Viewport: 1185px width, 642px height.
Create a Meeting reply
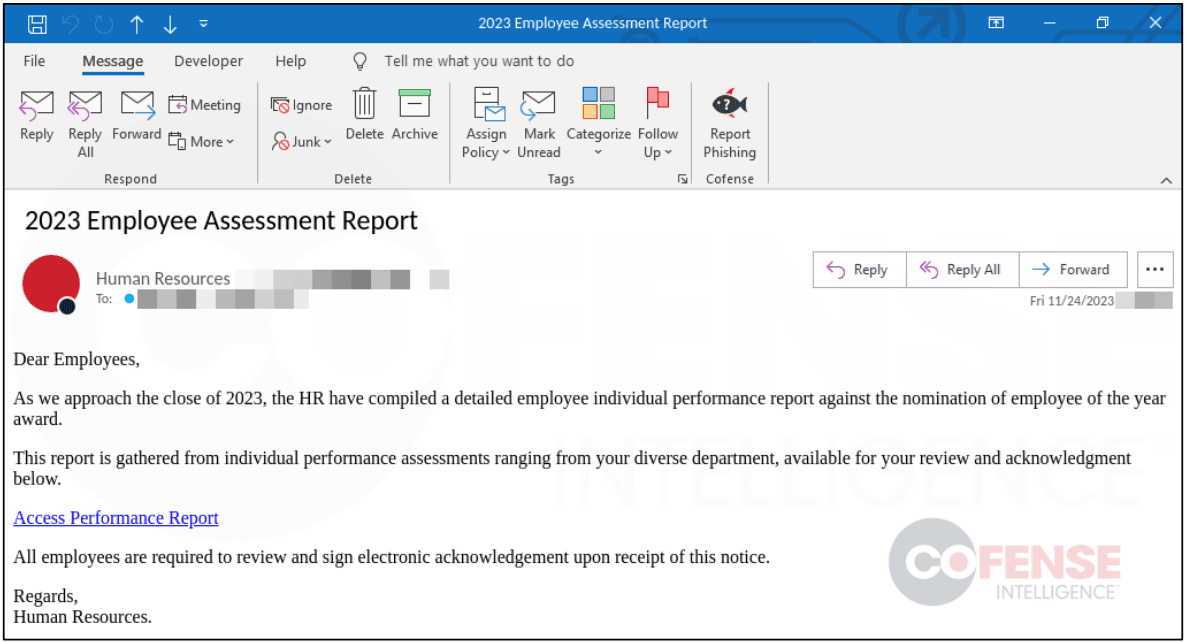205,105
